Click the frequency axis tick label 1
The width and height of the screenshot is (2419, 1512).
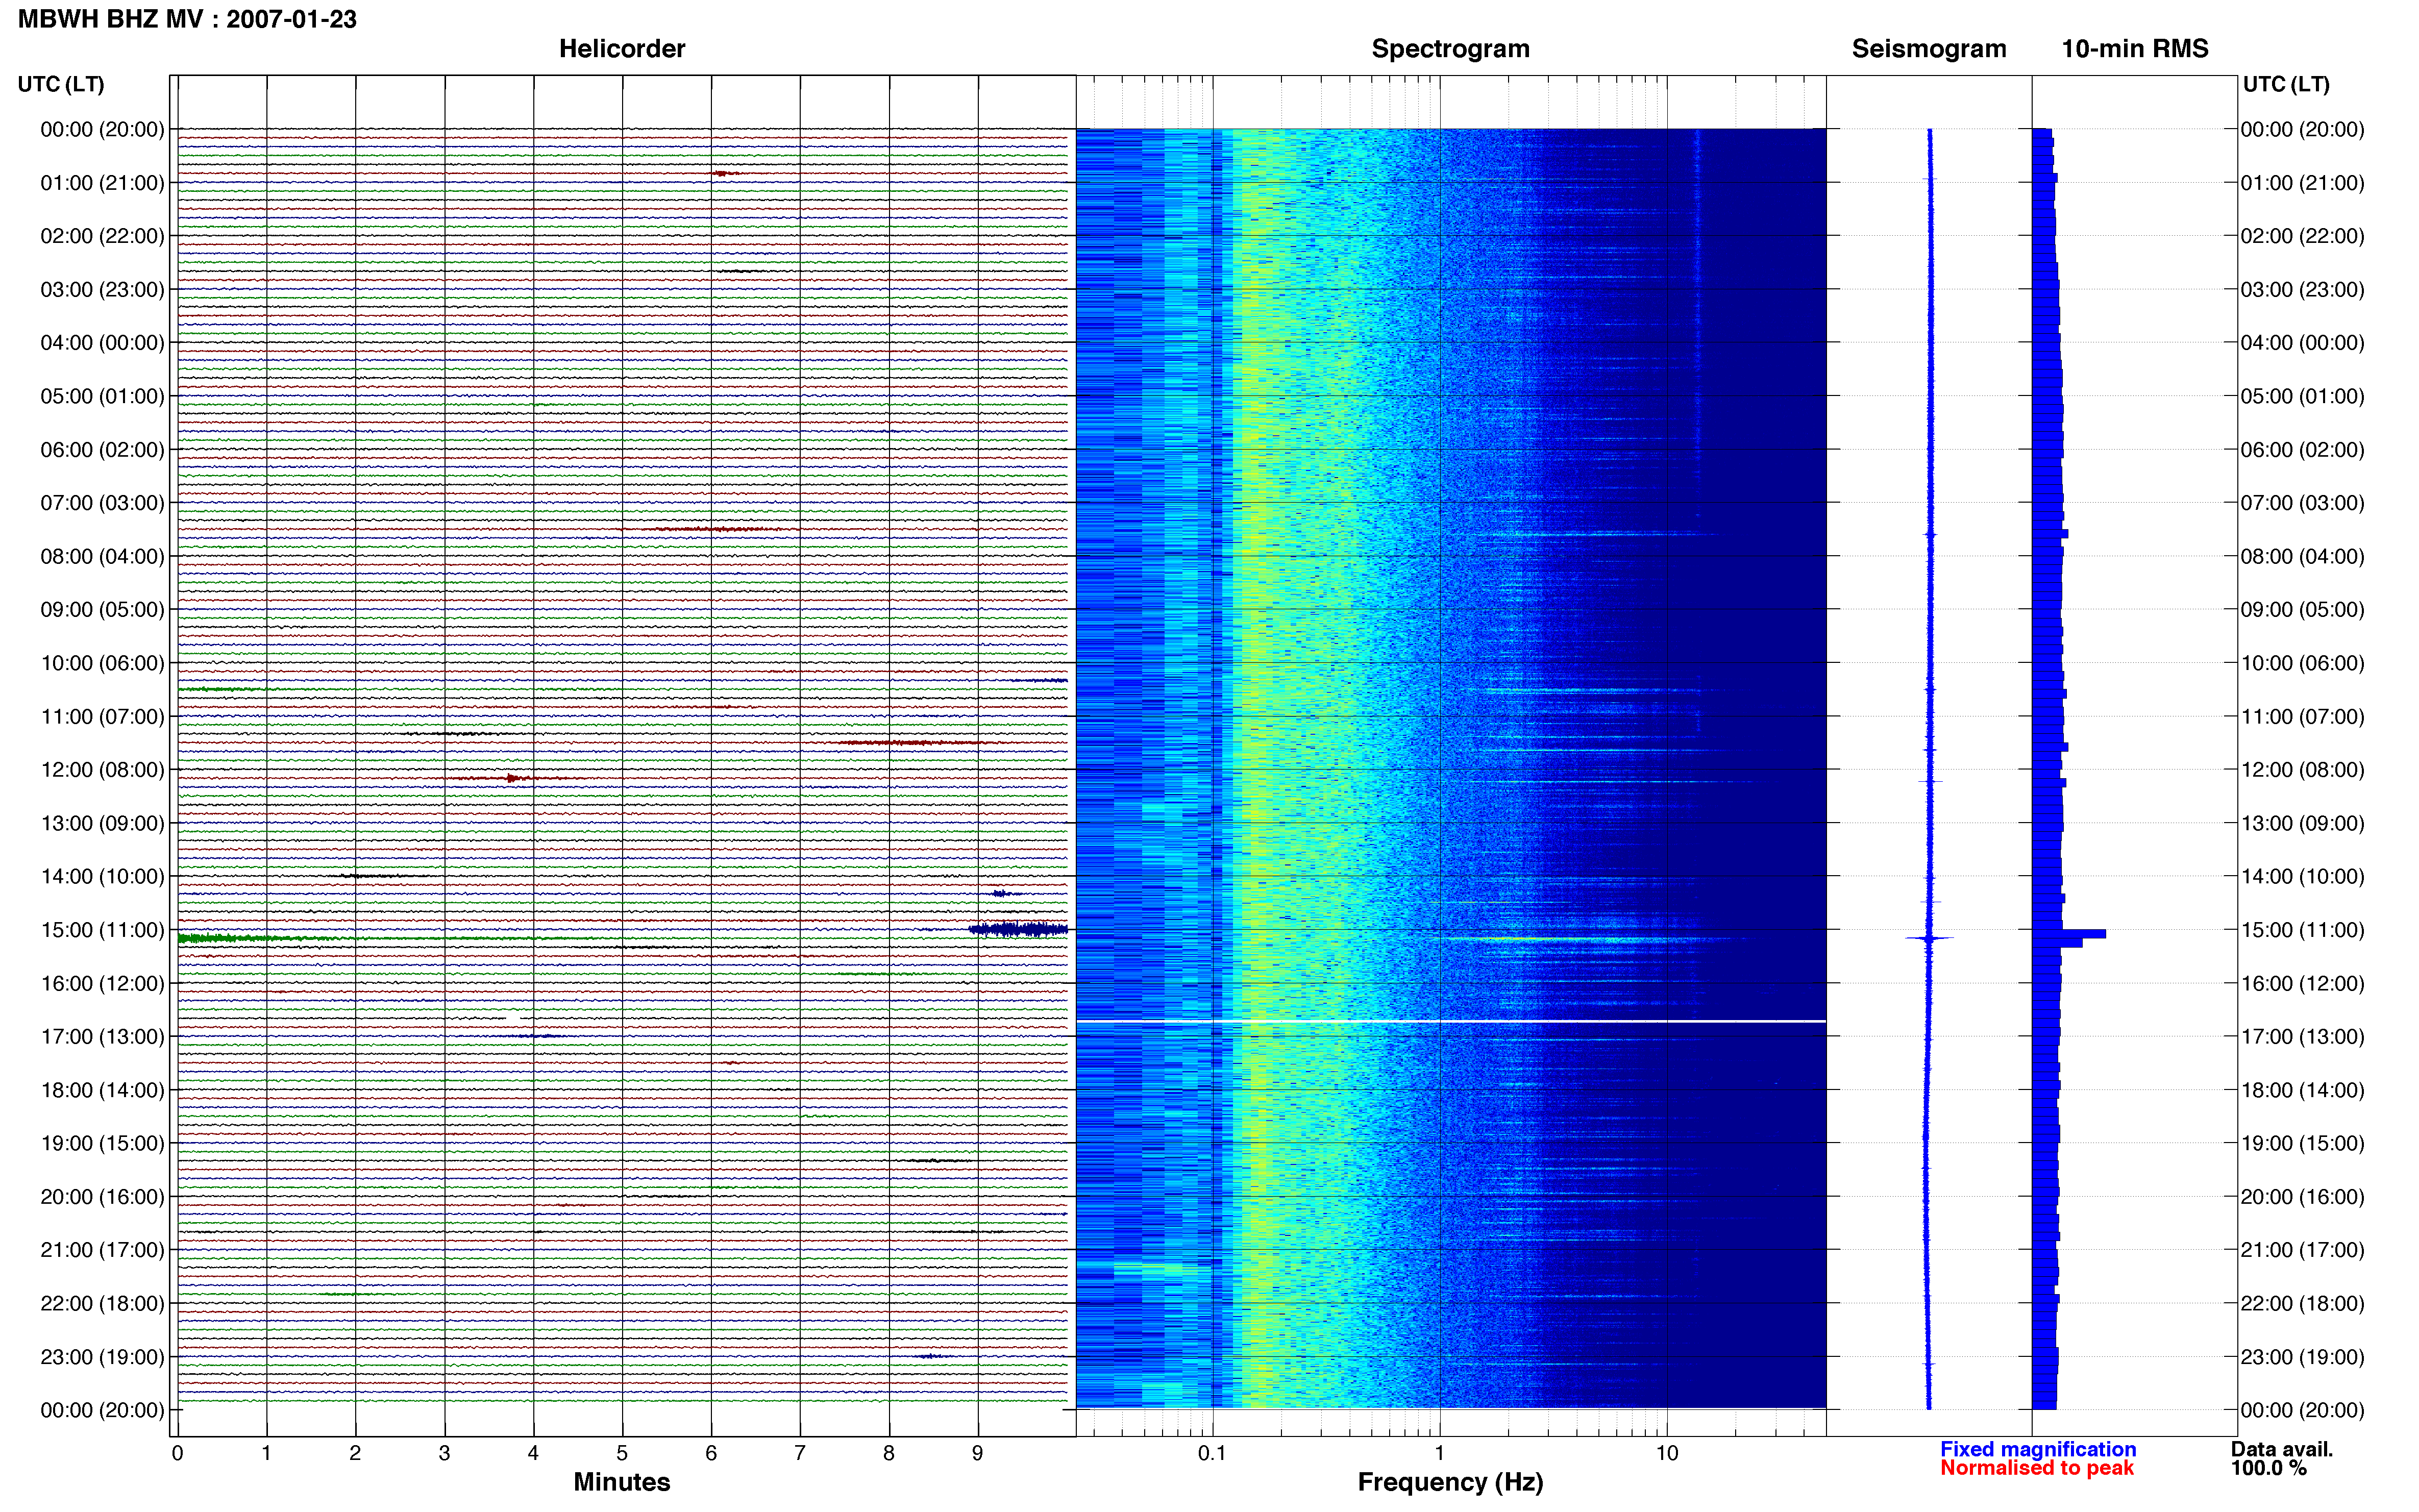pos(1439,1453)
